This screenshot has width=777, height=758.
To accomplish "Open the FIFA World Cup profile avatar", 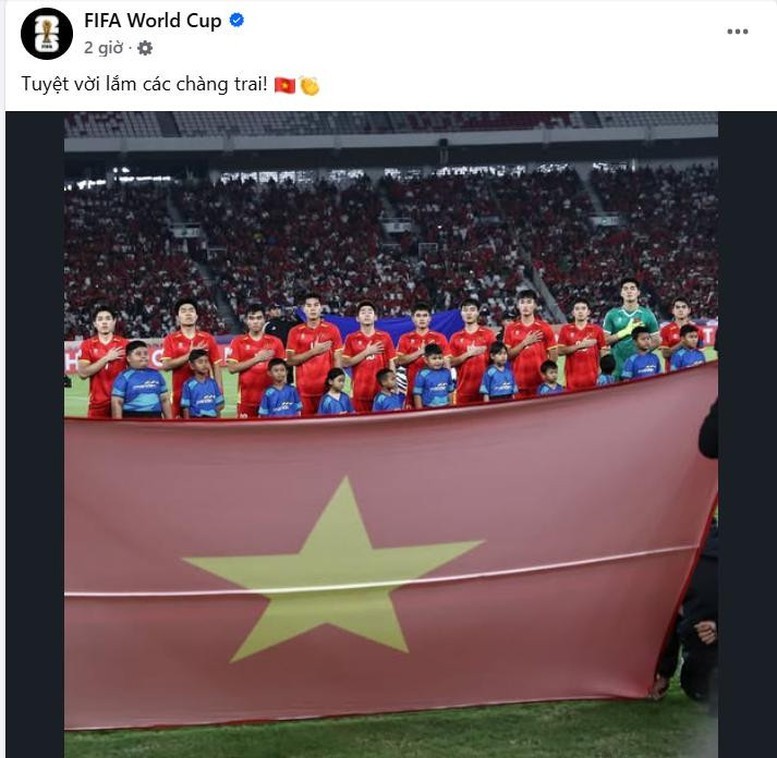I will (x=47, y=34).
